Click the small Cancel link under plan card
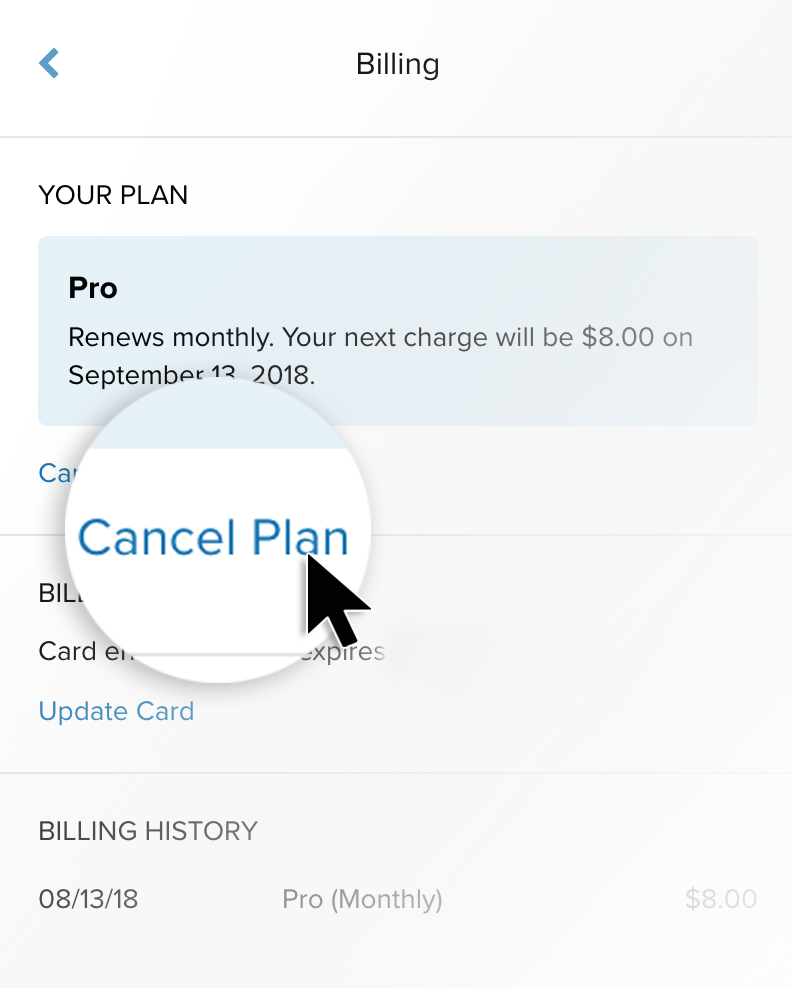This screenshot has height=988, width=792. click(x=55, y=473)
